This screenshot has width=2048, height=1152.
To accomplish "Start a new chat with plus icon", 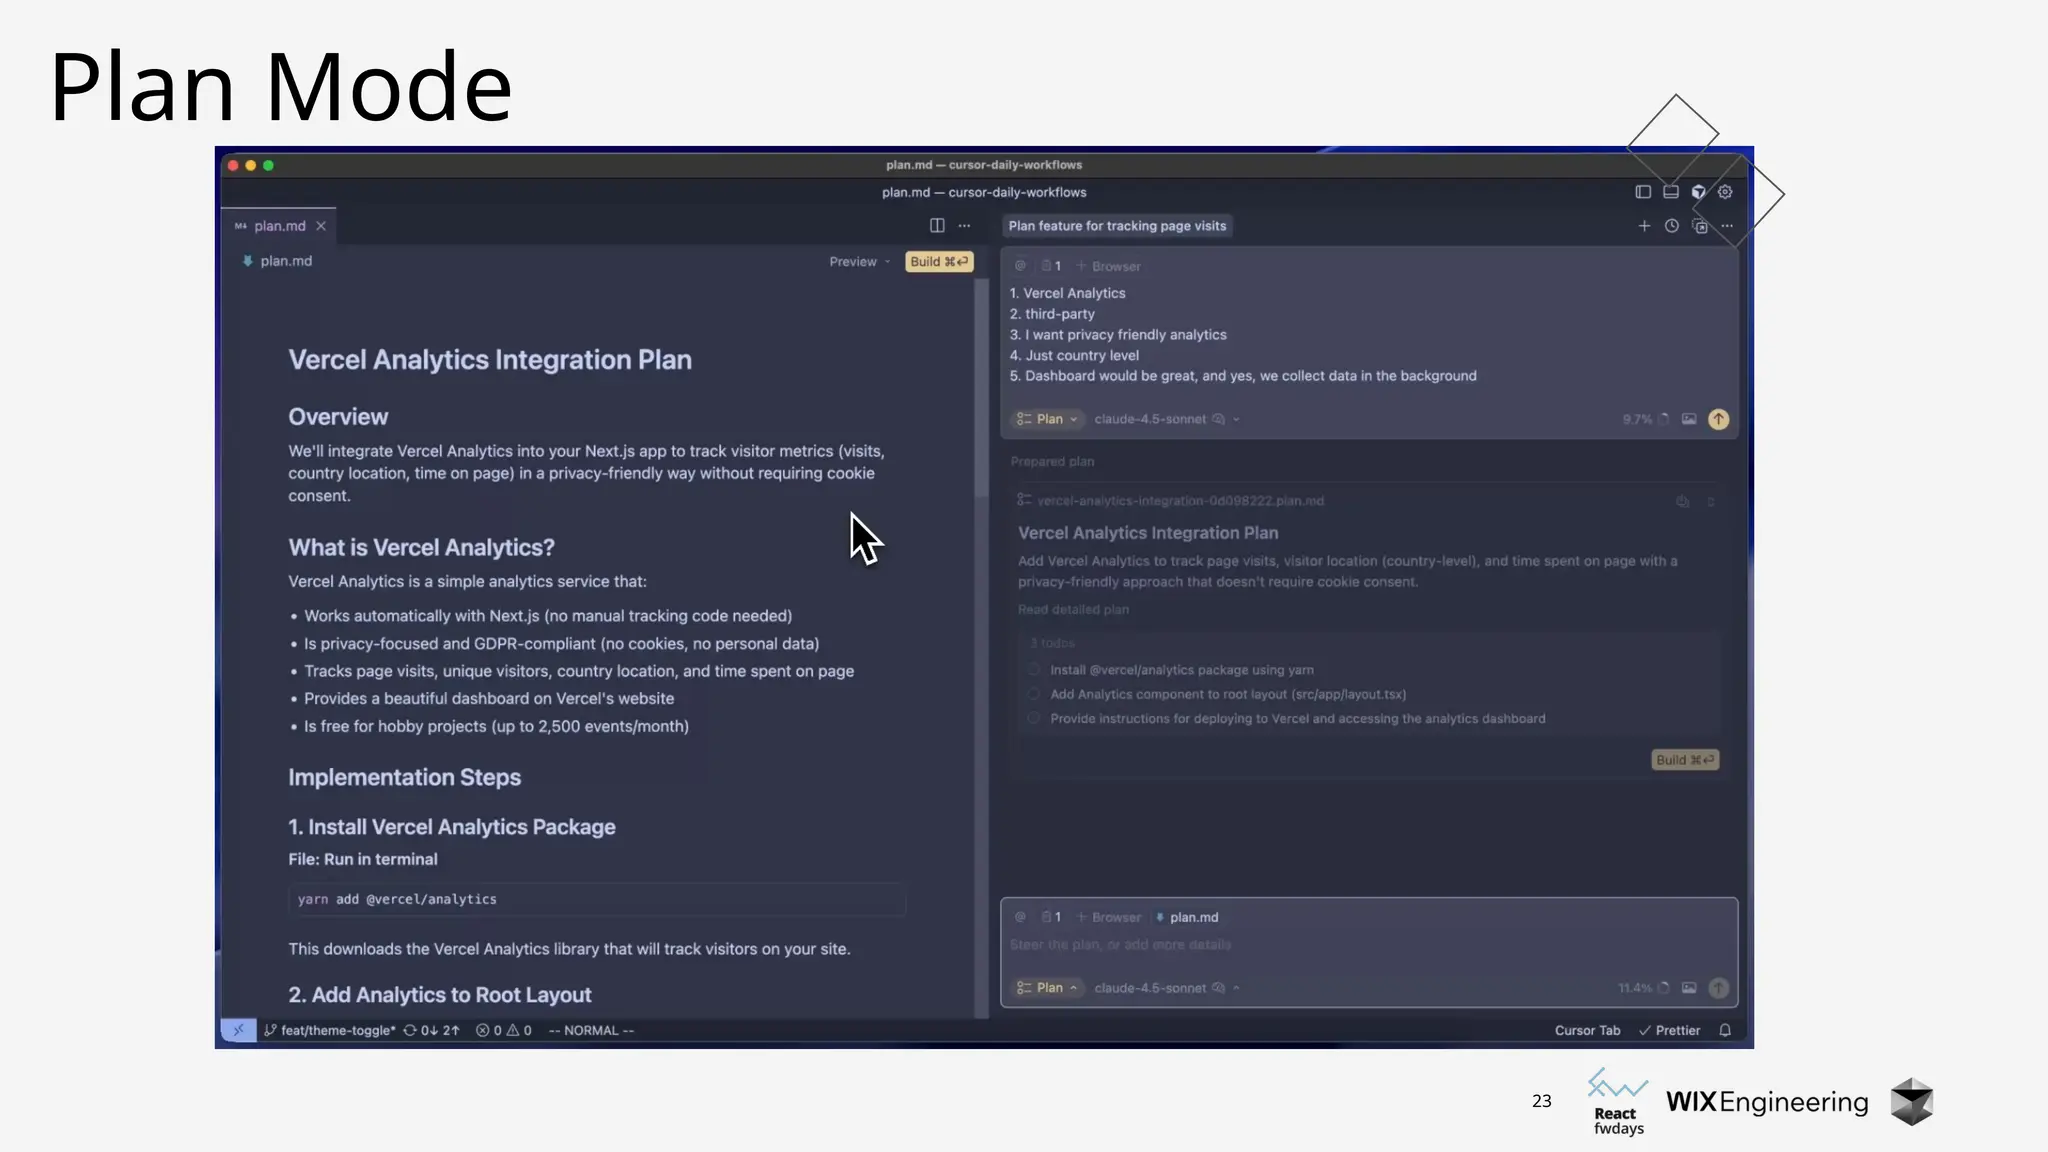I will [1644, 226].
